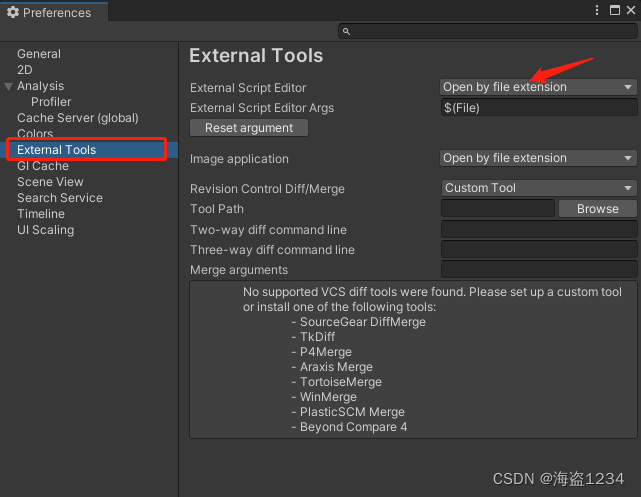The width and height of the screenshot is (641, 497).
Task: Select the Preferences tab
Action: point(54,11)
